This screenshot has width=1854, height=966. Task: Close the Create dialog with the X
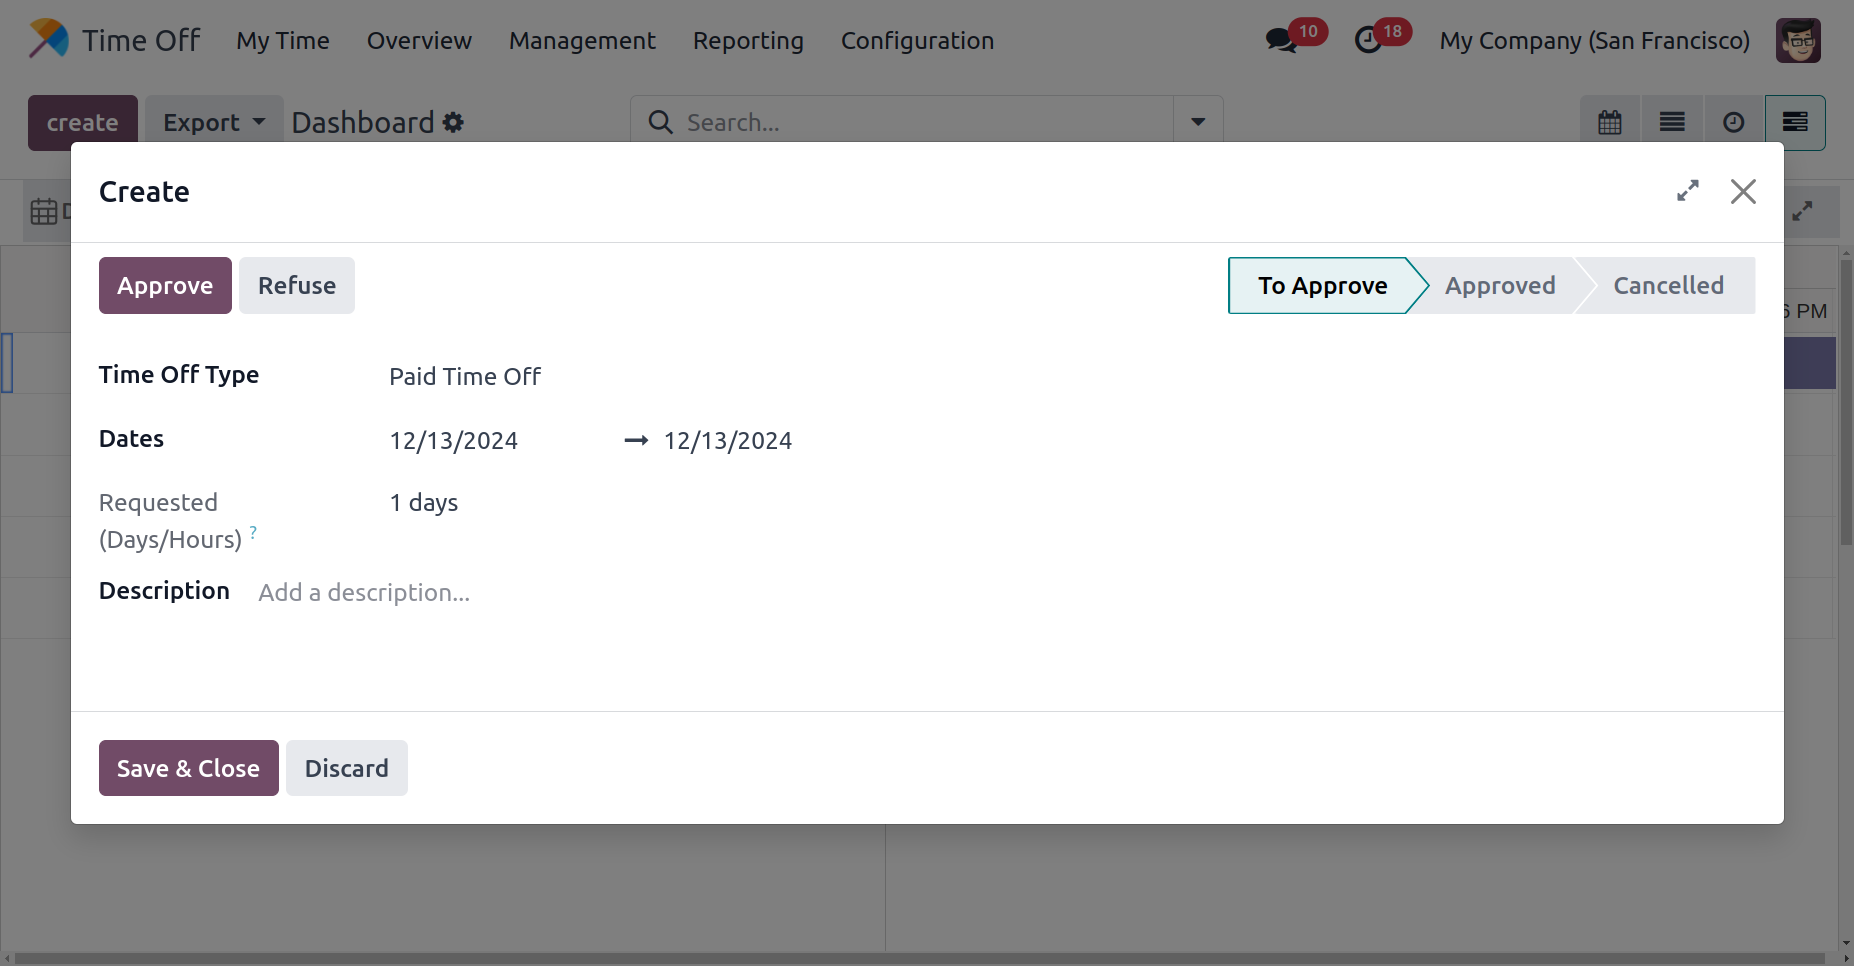[x=1742, y=191]
